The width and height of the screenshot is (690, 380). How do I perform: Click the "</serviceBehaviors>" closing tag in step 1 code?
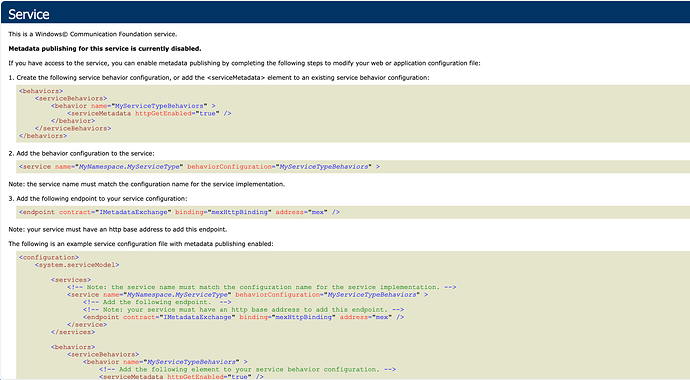(73, 128)
